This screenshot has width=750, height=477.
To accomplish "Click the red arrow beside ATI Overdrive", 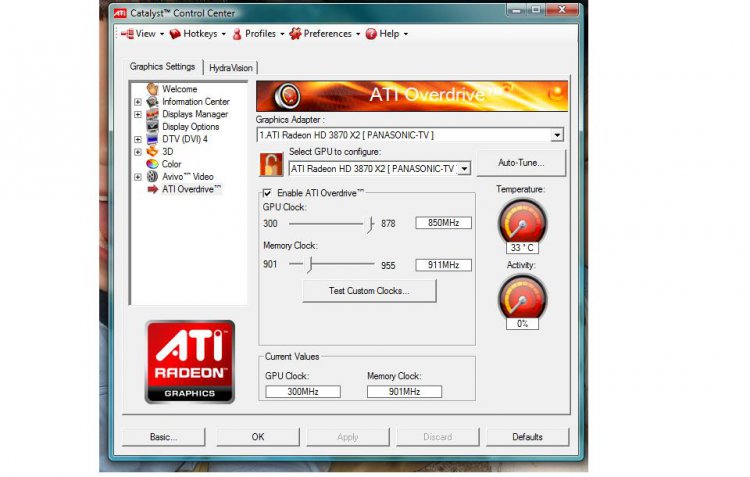I will tap(153, 189).
